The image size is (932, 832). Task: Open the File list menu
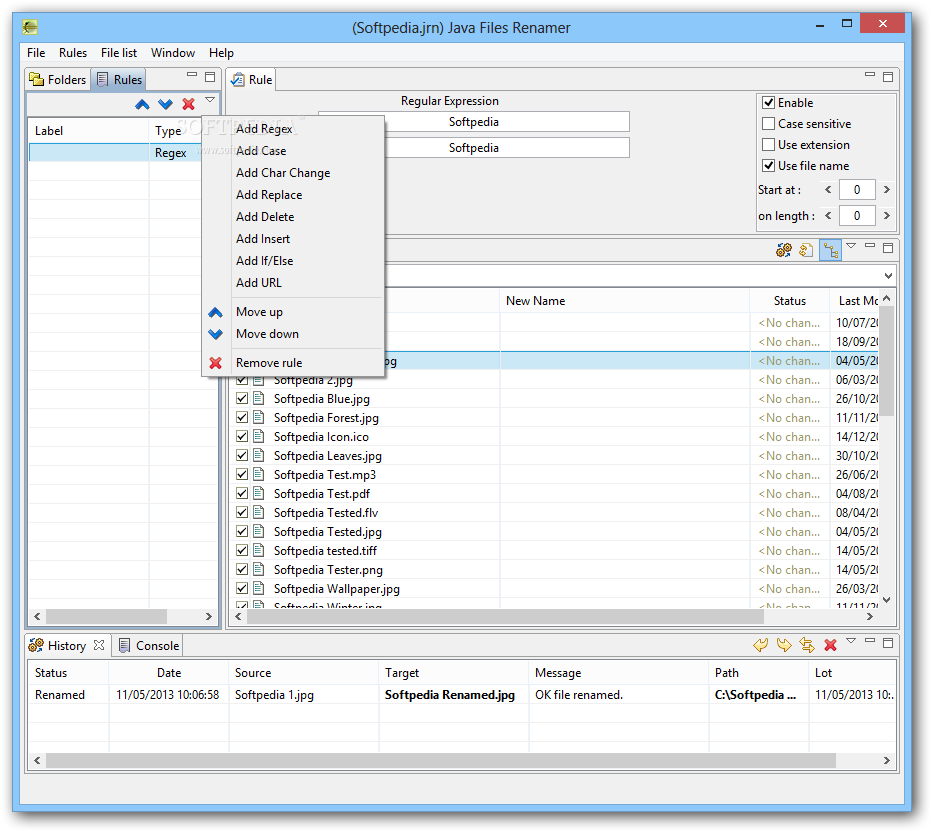coord(119,52)
